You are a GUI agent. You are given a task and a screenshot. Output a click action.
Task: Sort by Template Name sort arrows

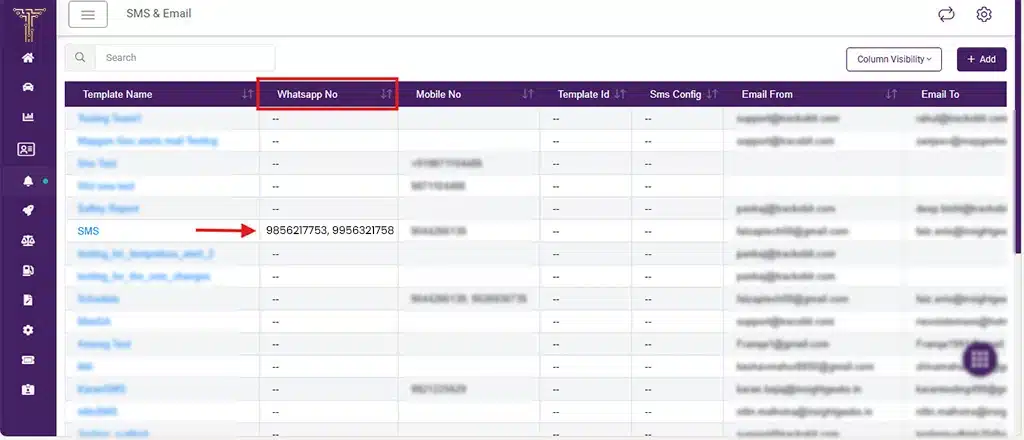pyautogui.click(x=247, y=95)
